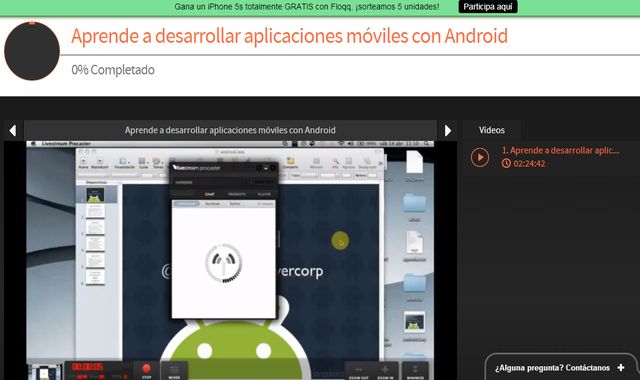Screen dimensions: 640x380
Task: Click the preview thumbnail beside the timer
Action: 44,372
